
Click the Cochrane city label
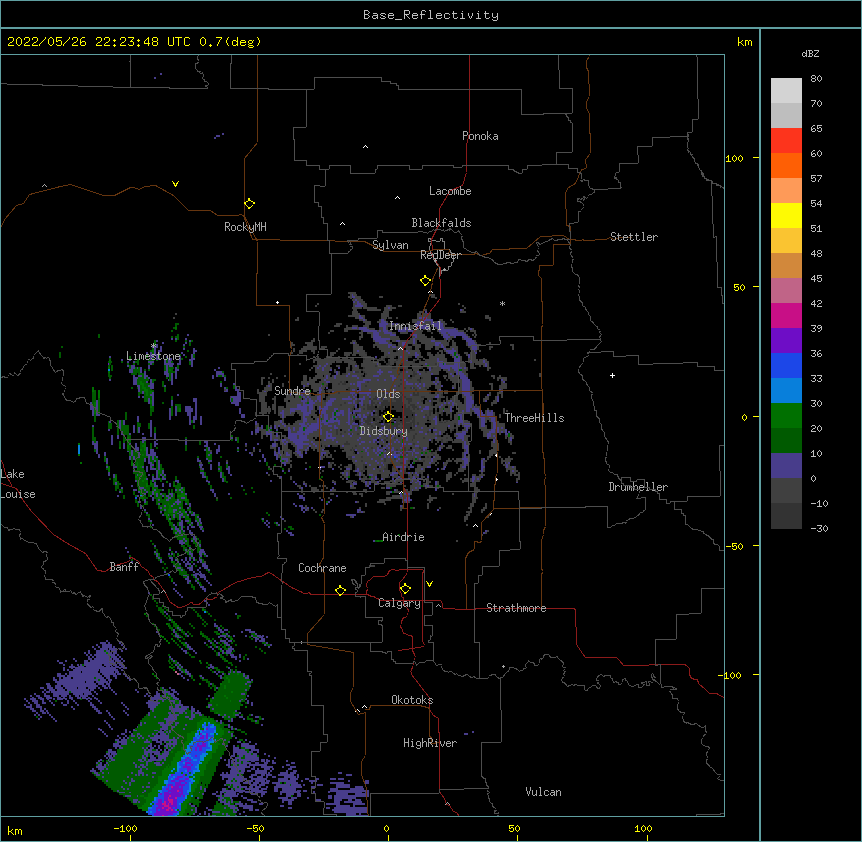point(322,568)
